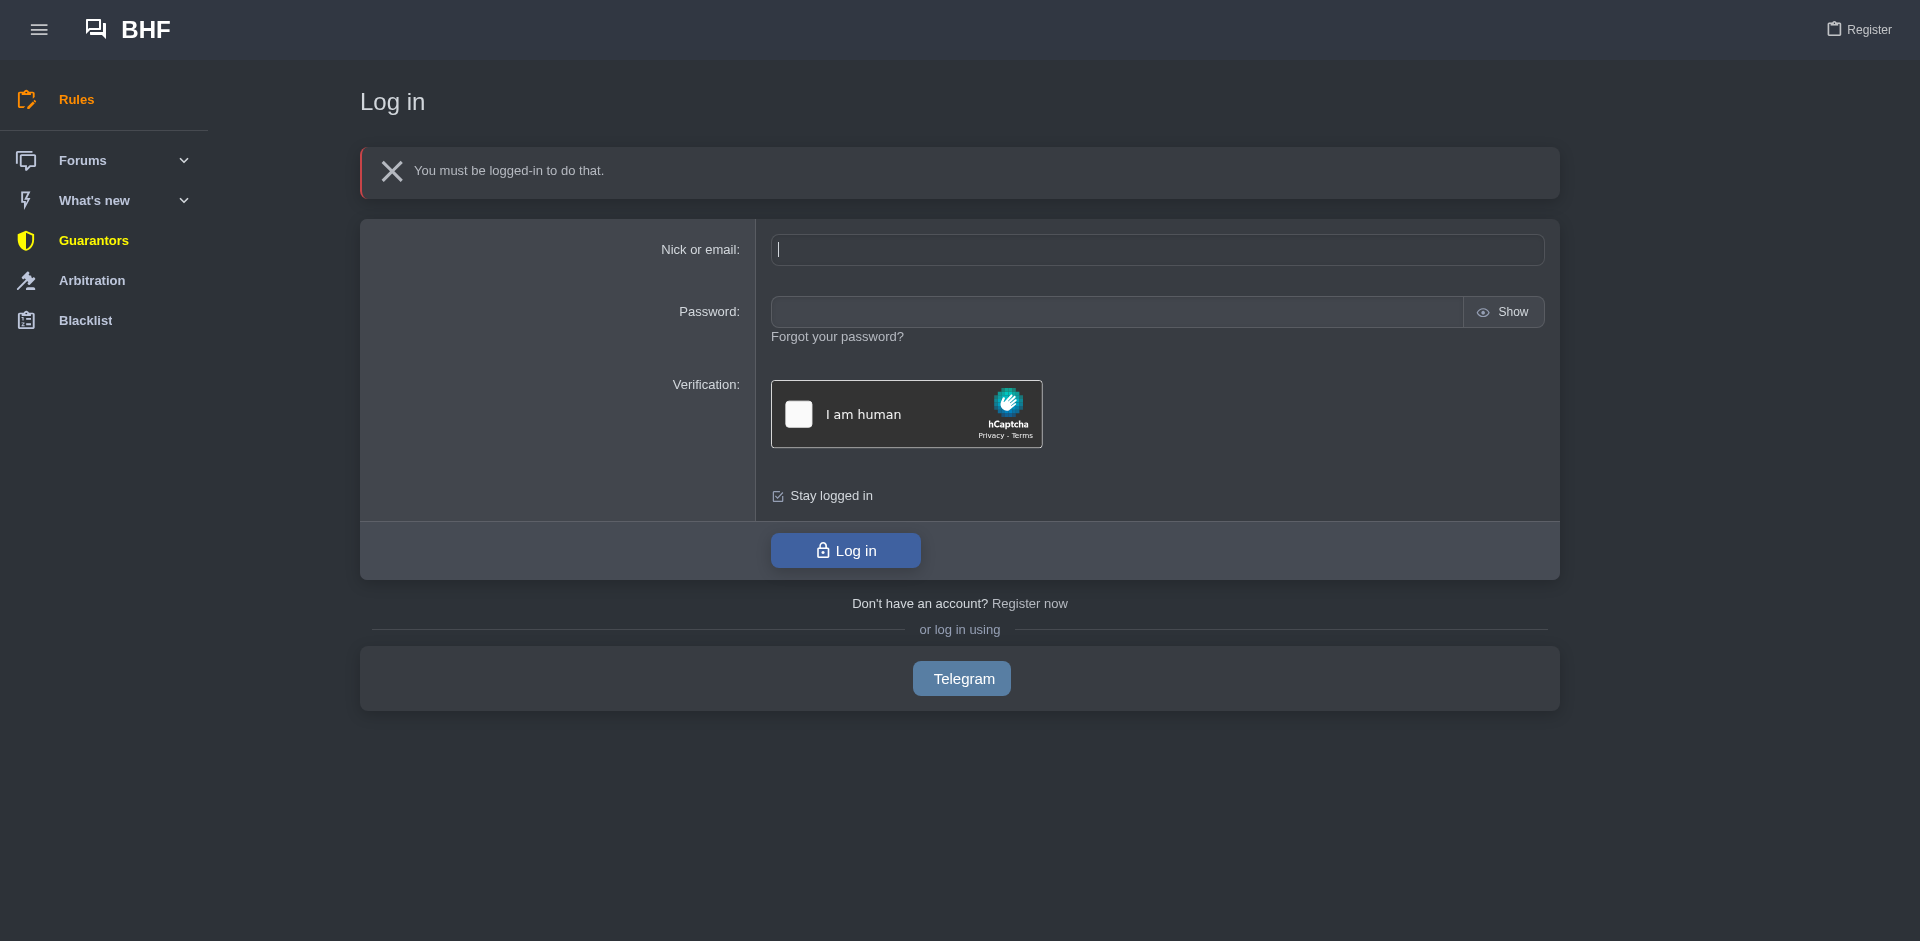Expand the Forums submenu chevron
Image resolution: width=1920 pixels, height=941 pixels.
pyautogui.click(x=184, y=161)
